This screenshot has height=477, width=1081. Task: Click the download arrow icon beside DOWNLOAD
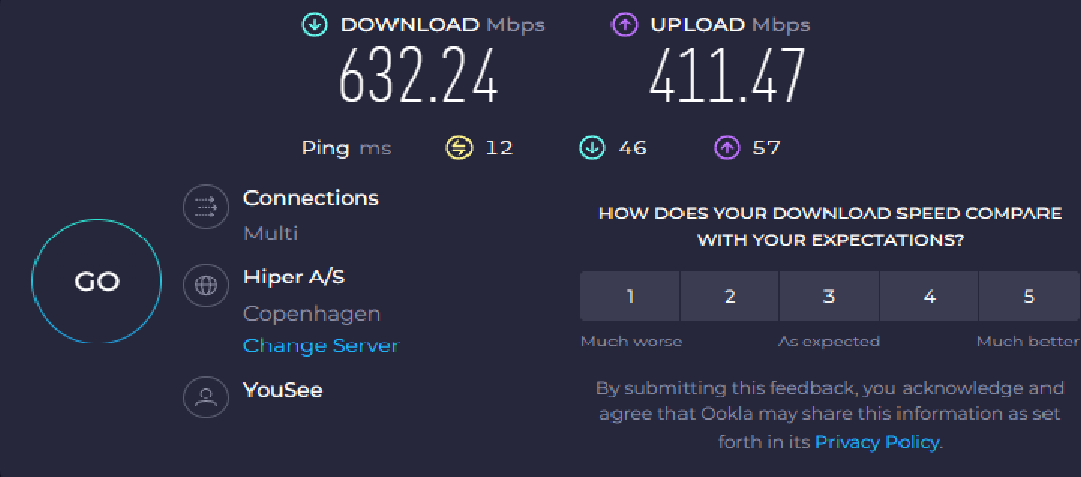315,25
